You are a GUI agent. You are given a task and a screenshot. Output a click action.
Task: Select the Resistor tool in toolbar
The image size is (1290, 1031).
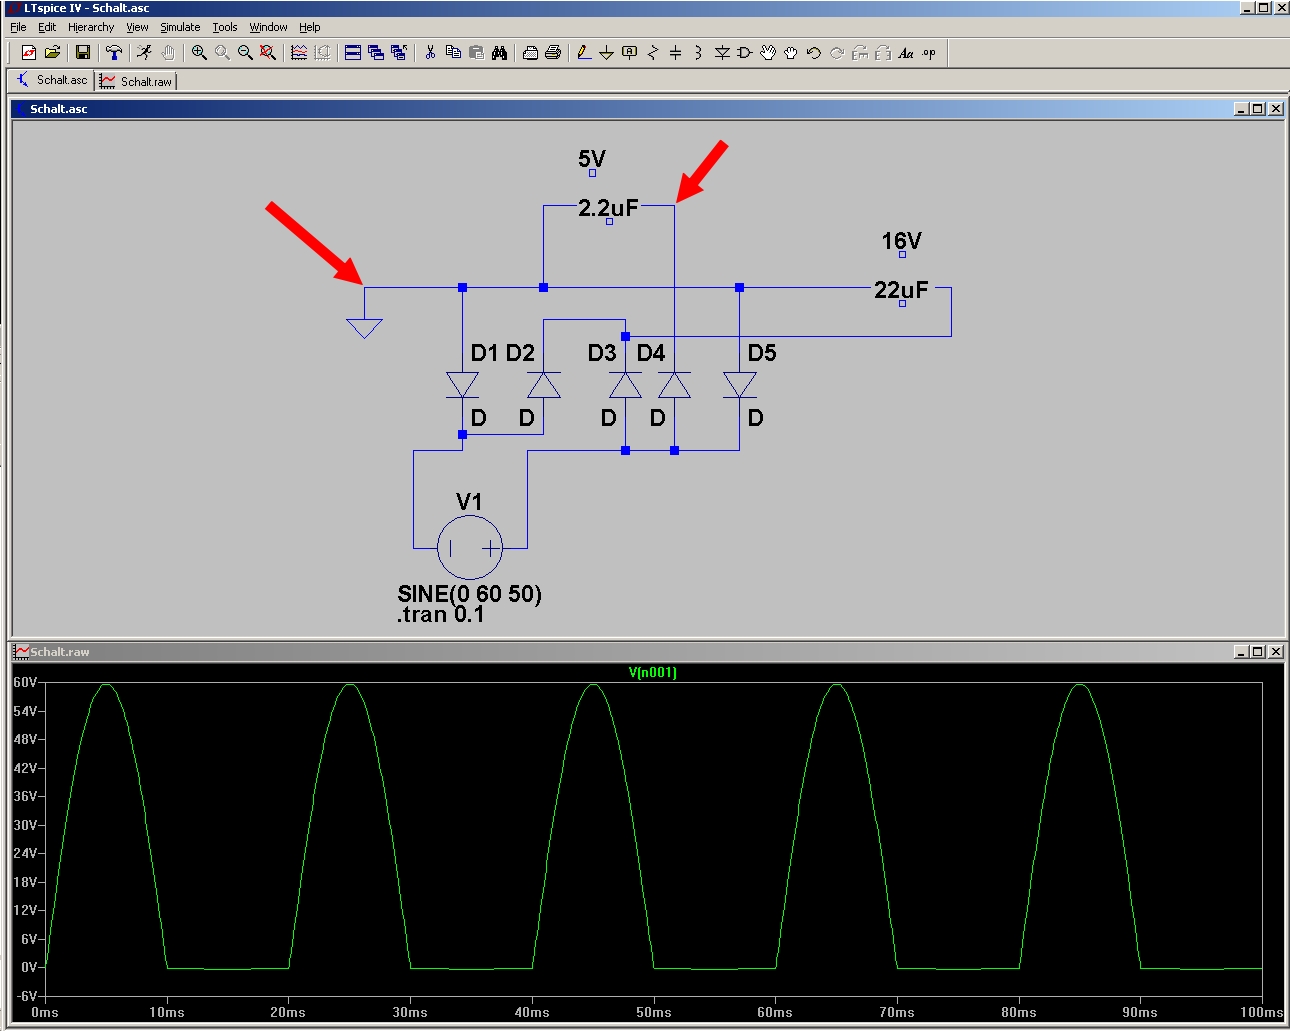653,53
